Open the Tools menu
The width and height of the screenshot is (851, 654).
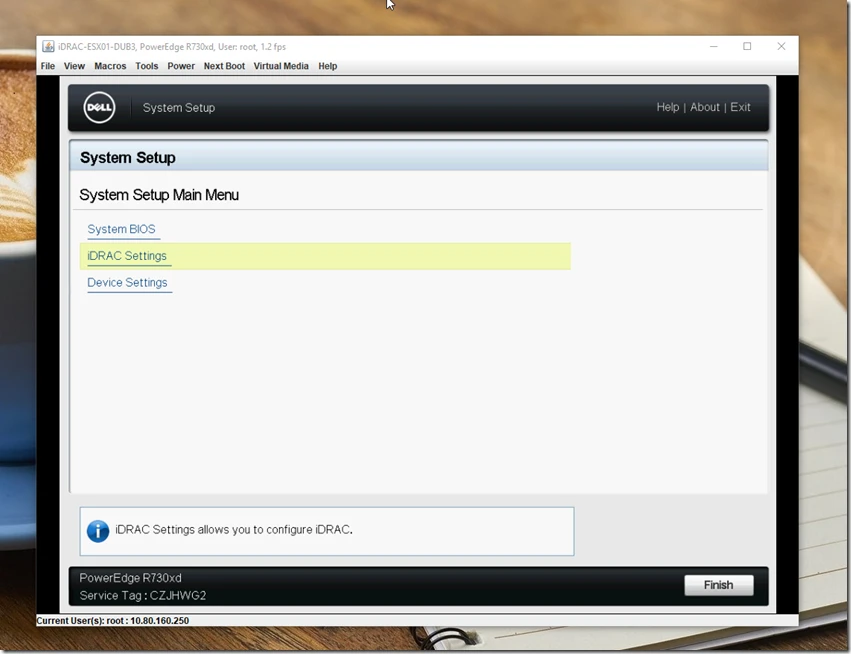pos(147,66)
